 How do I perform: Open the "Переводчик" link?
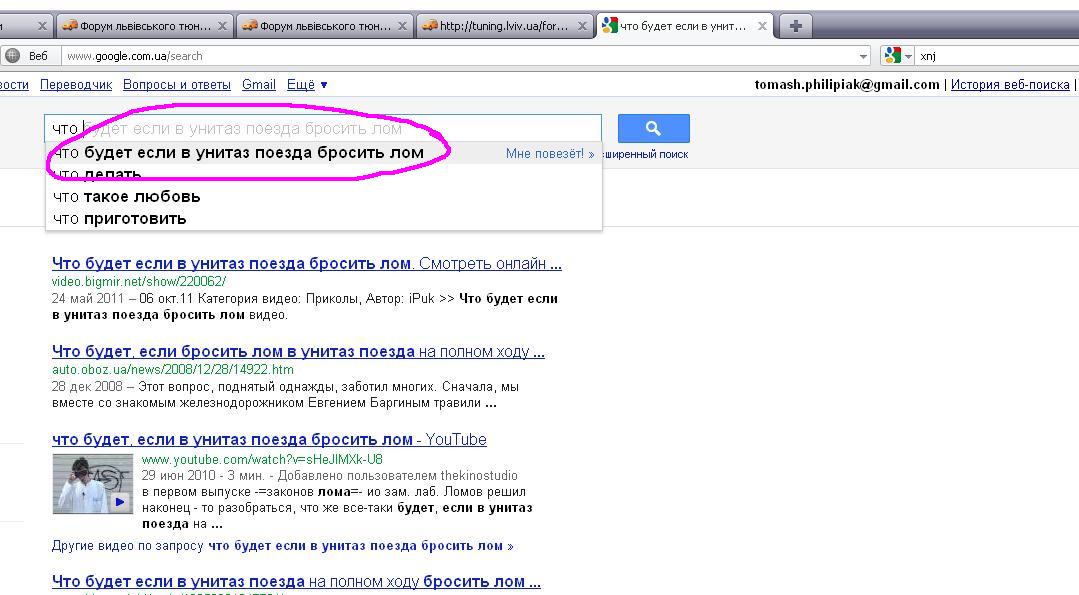(76, 85)
